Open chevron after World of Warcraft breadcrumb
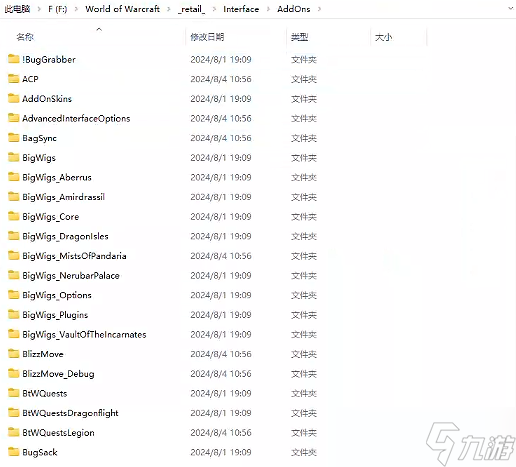The height and width of the screenshot is (467, 516). [169, 9]
